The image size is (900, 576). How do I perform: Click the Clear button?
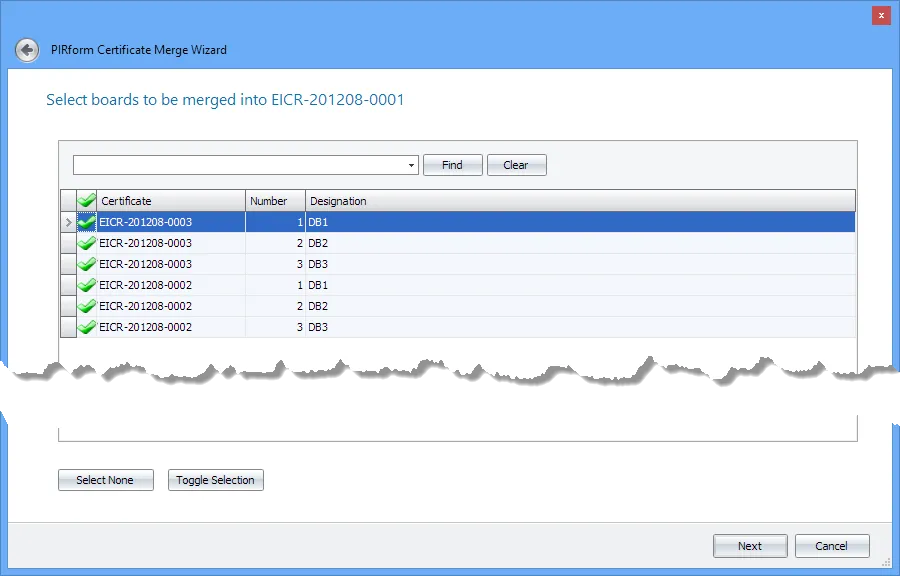point(516,164)
